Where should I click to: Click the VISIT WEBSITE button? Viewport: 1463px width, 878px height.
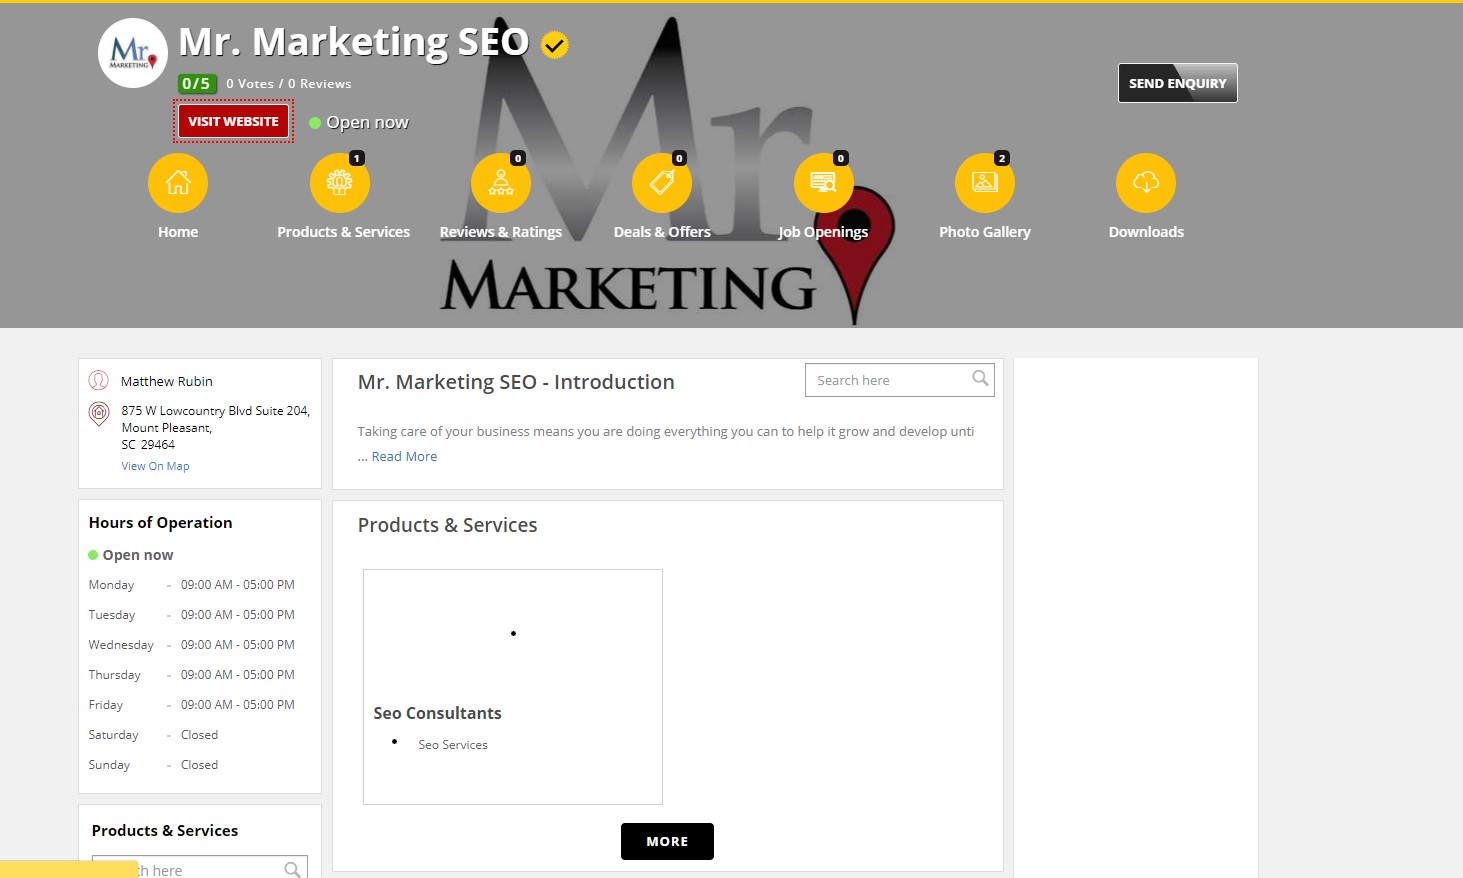tap(233, 121)
